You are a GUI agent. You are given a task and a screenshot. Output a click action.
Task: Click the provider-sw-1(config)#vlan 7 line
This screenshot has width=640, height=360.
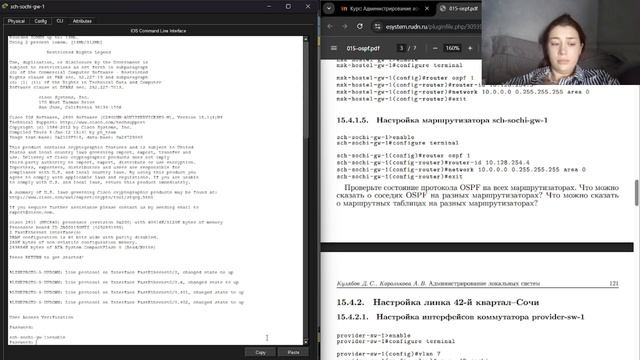[x=389, y=354]
